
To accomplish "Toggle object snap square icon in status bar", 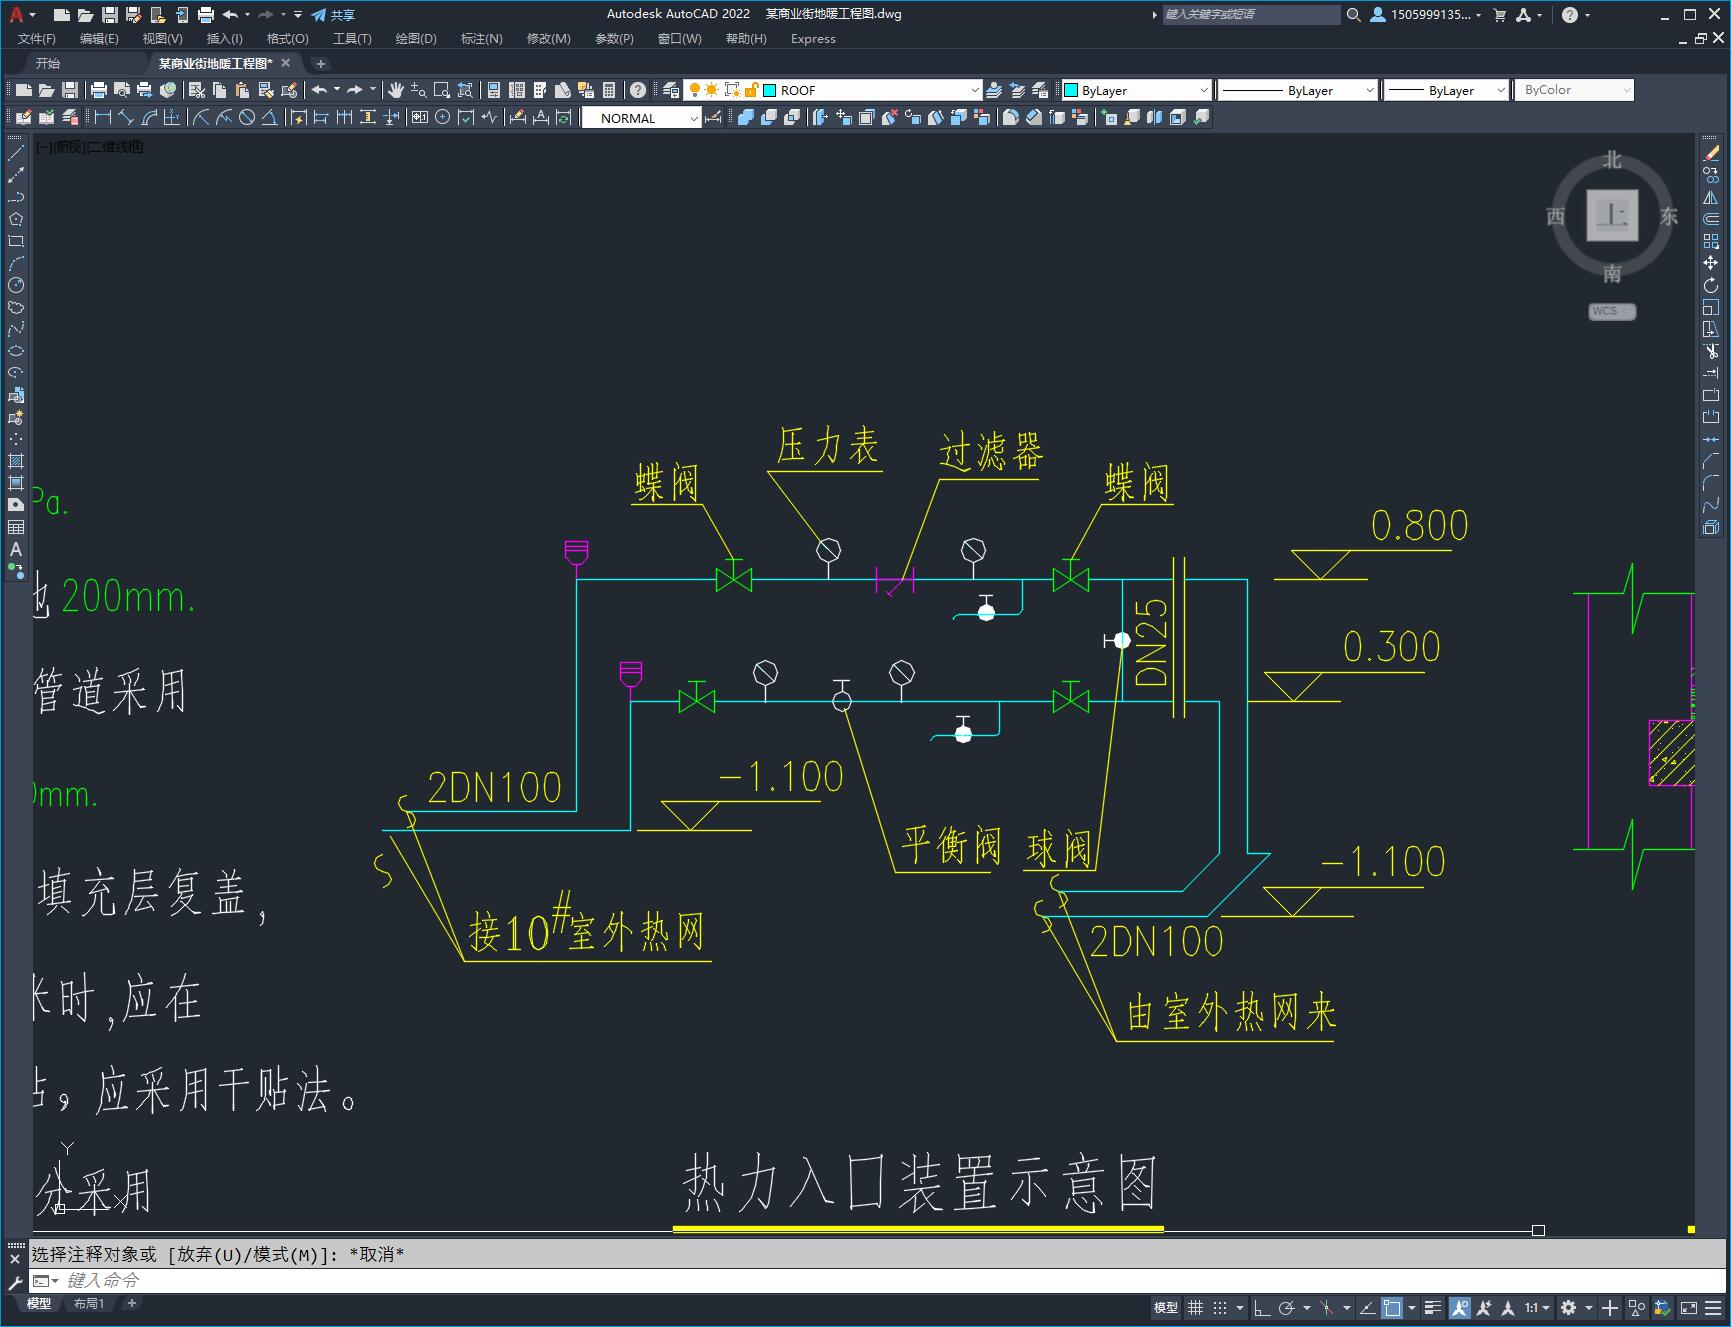I will (1392, 1307).
